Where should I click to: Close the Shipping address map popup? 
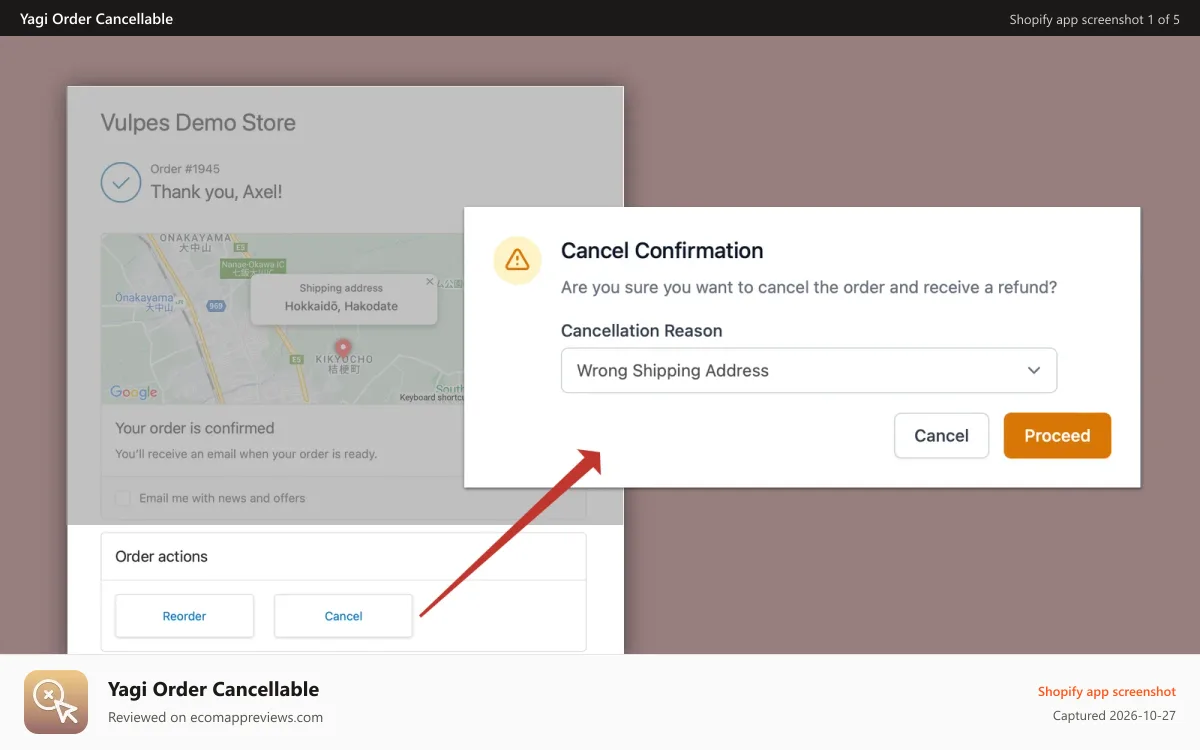coord(430,282)
